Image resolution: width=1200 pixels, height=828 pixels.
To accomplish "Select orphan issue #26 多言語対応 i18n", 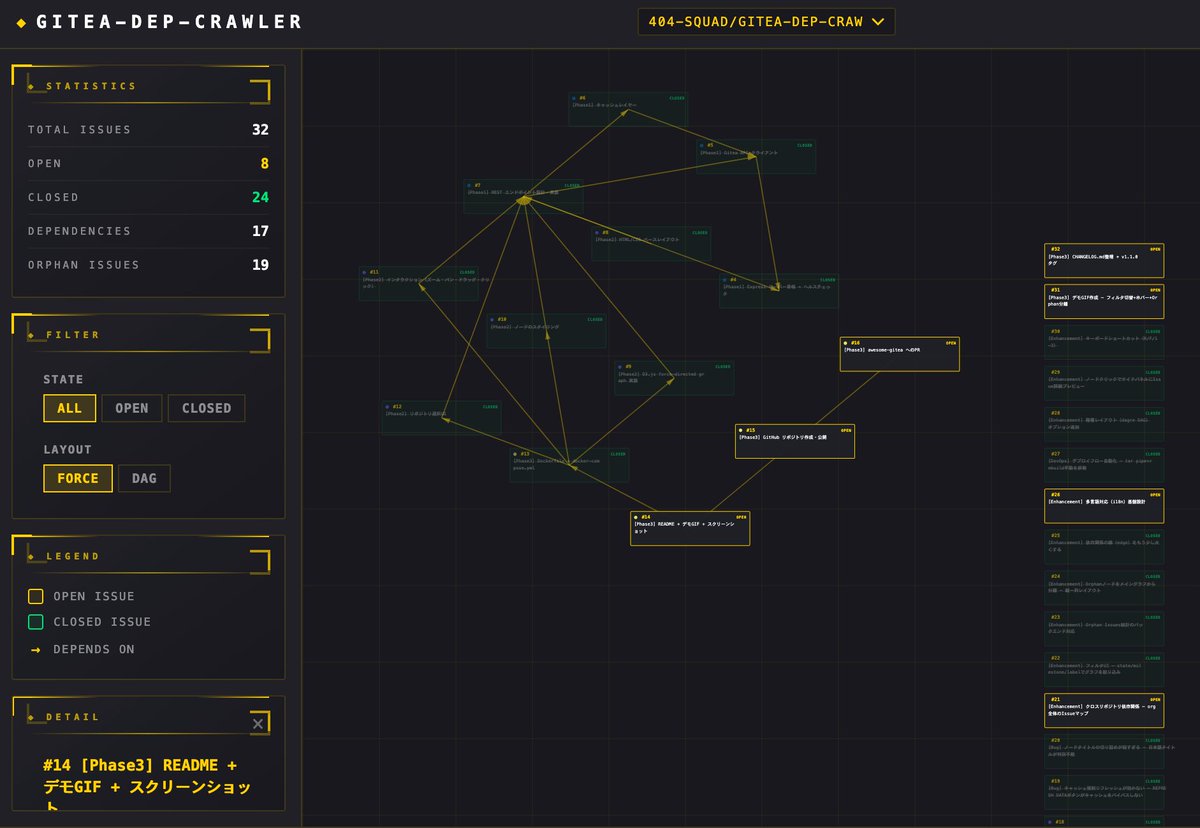I will [1104, 506].
